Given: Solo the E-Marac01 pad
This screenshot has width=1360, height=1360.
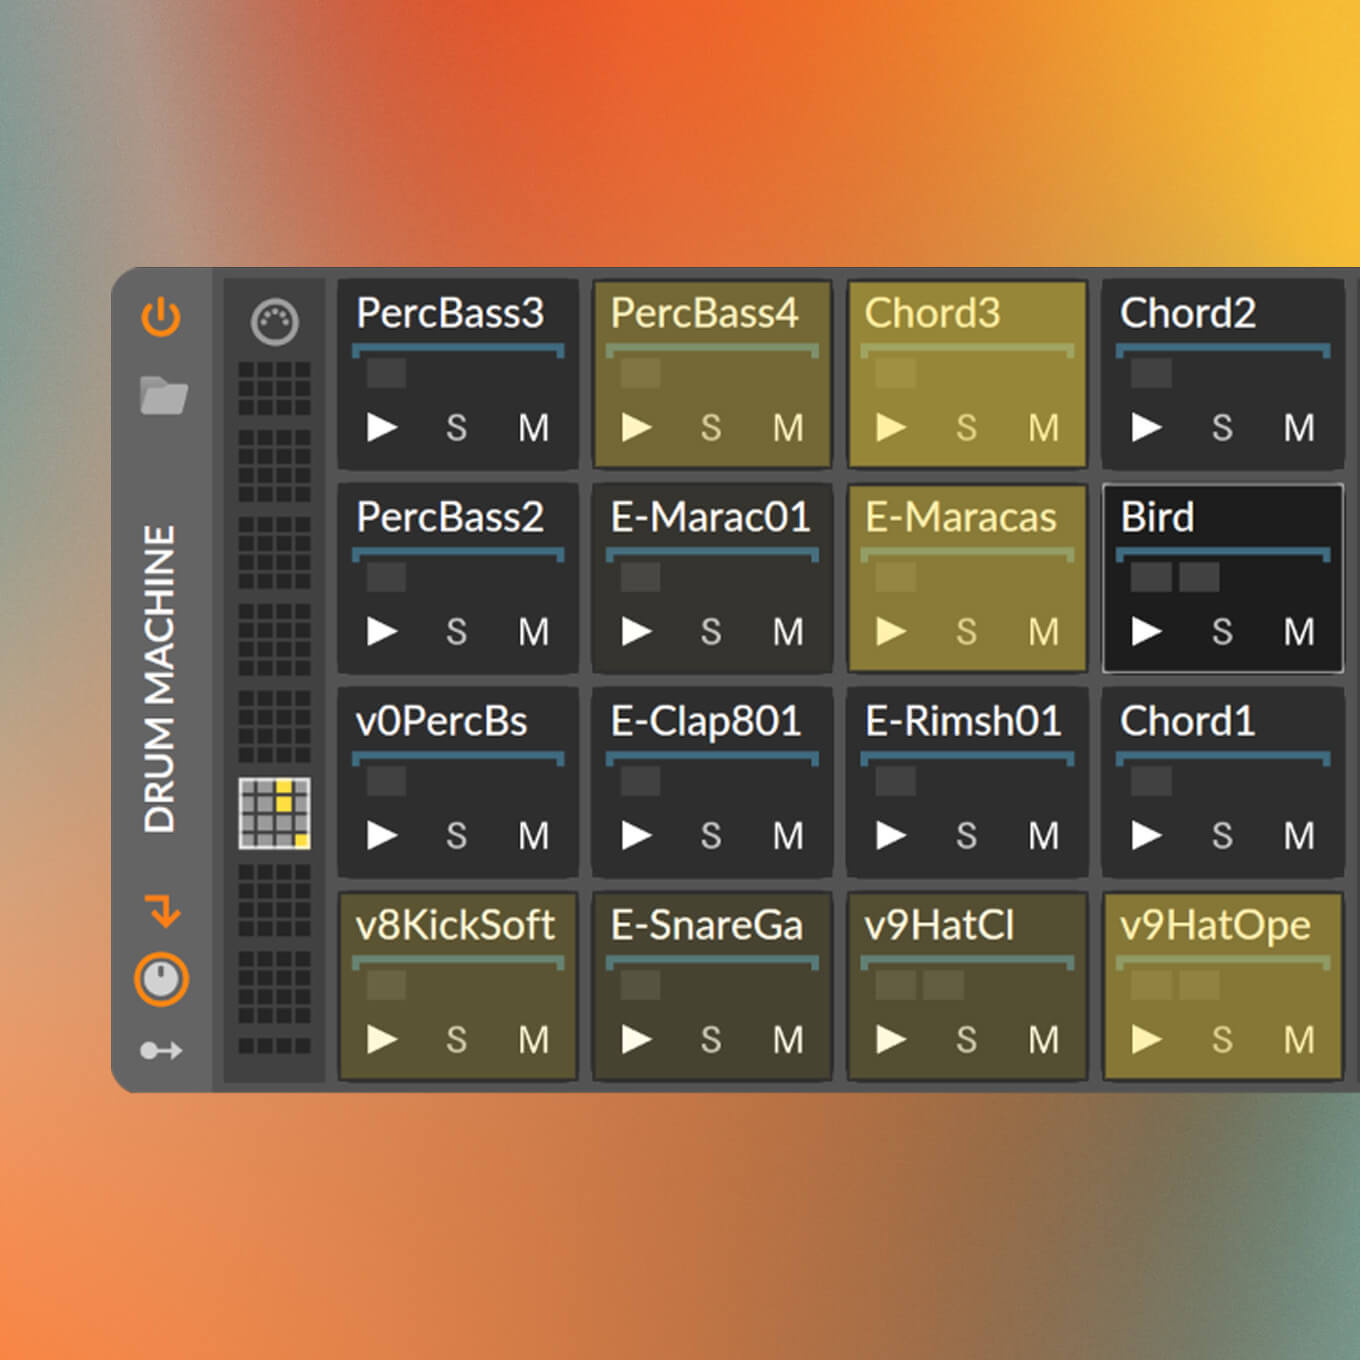Looking at the screenshot, I should (x=711, y=632).
